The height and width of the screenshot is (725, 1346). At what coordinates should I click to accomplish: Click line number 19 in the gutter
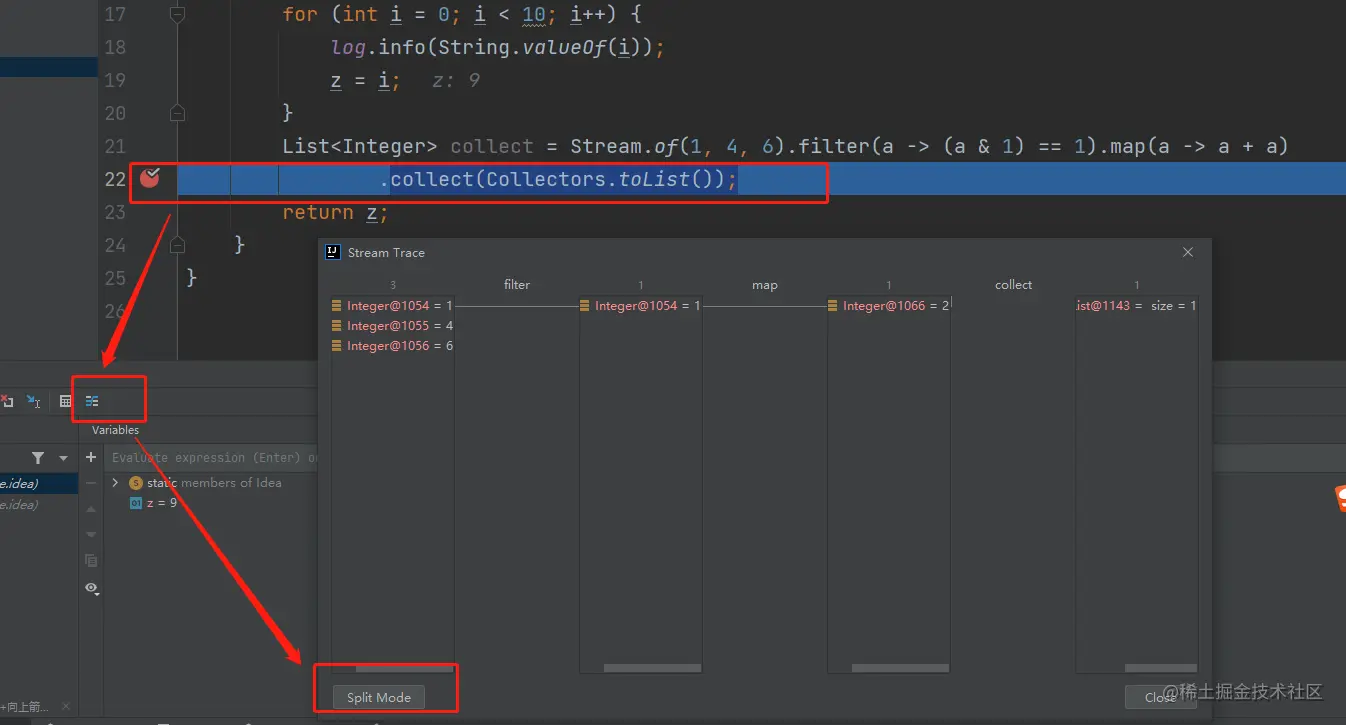click(x=115, y=80)
